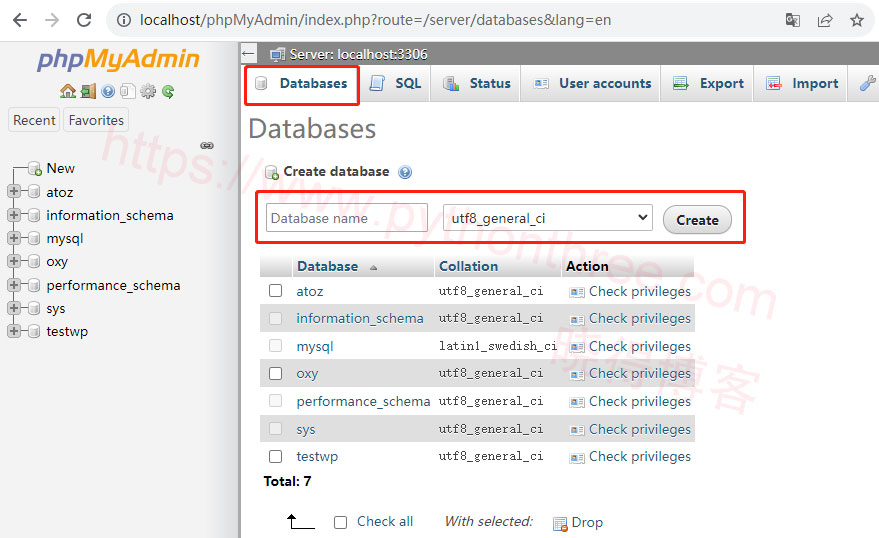Open the oxy database link in table
This screenshot has height=538, width=879.
click(307, 374)
